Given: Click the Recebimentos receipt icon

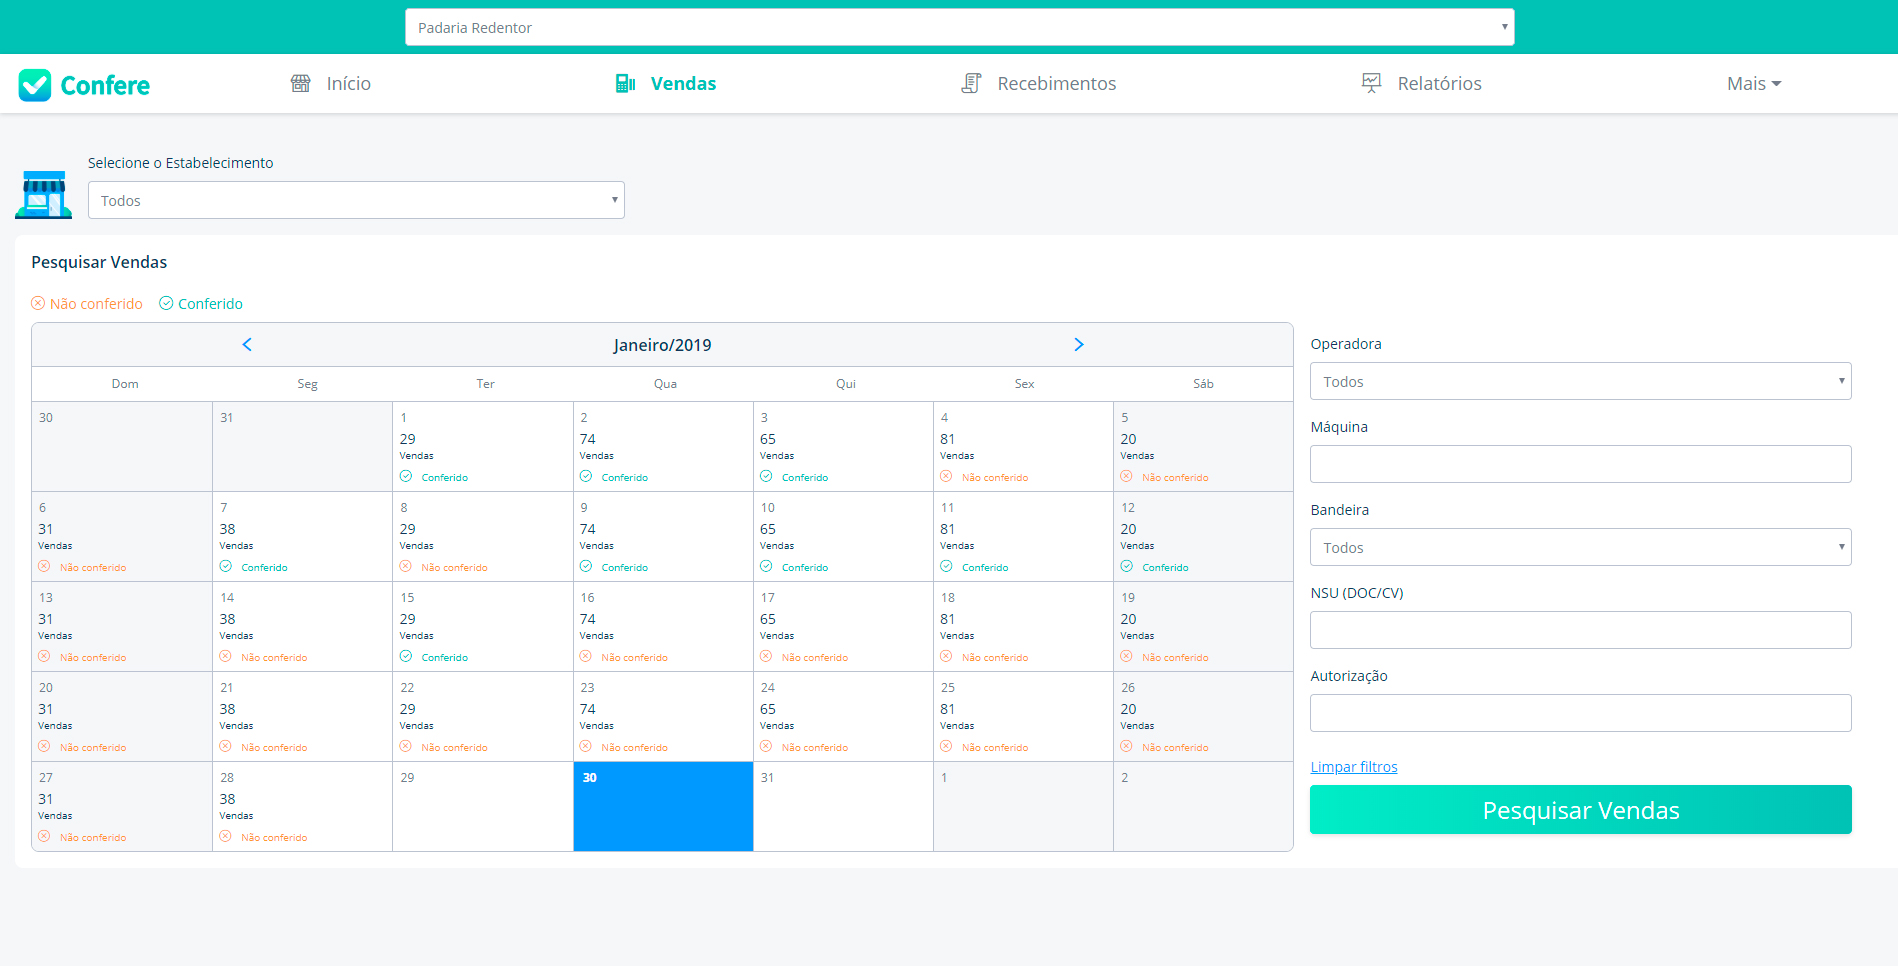Looking at the screenshot, I should click(x=970, y=84).
